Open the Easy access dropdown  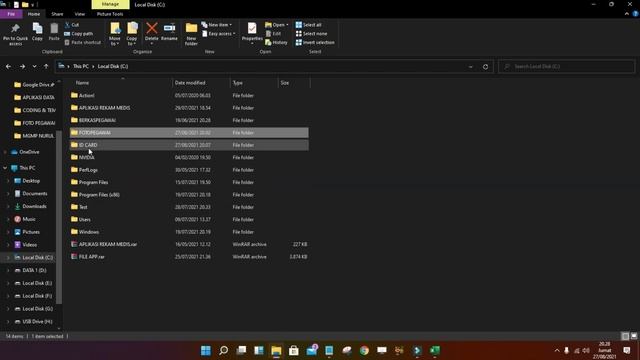219,34
